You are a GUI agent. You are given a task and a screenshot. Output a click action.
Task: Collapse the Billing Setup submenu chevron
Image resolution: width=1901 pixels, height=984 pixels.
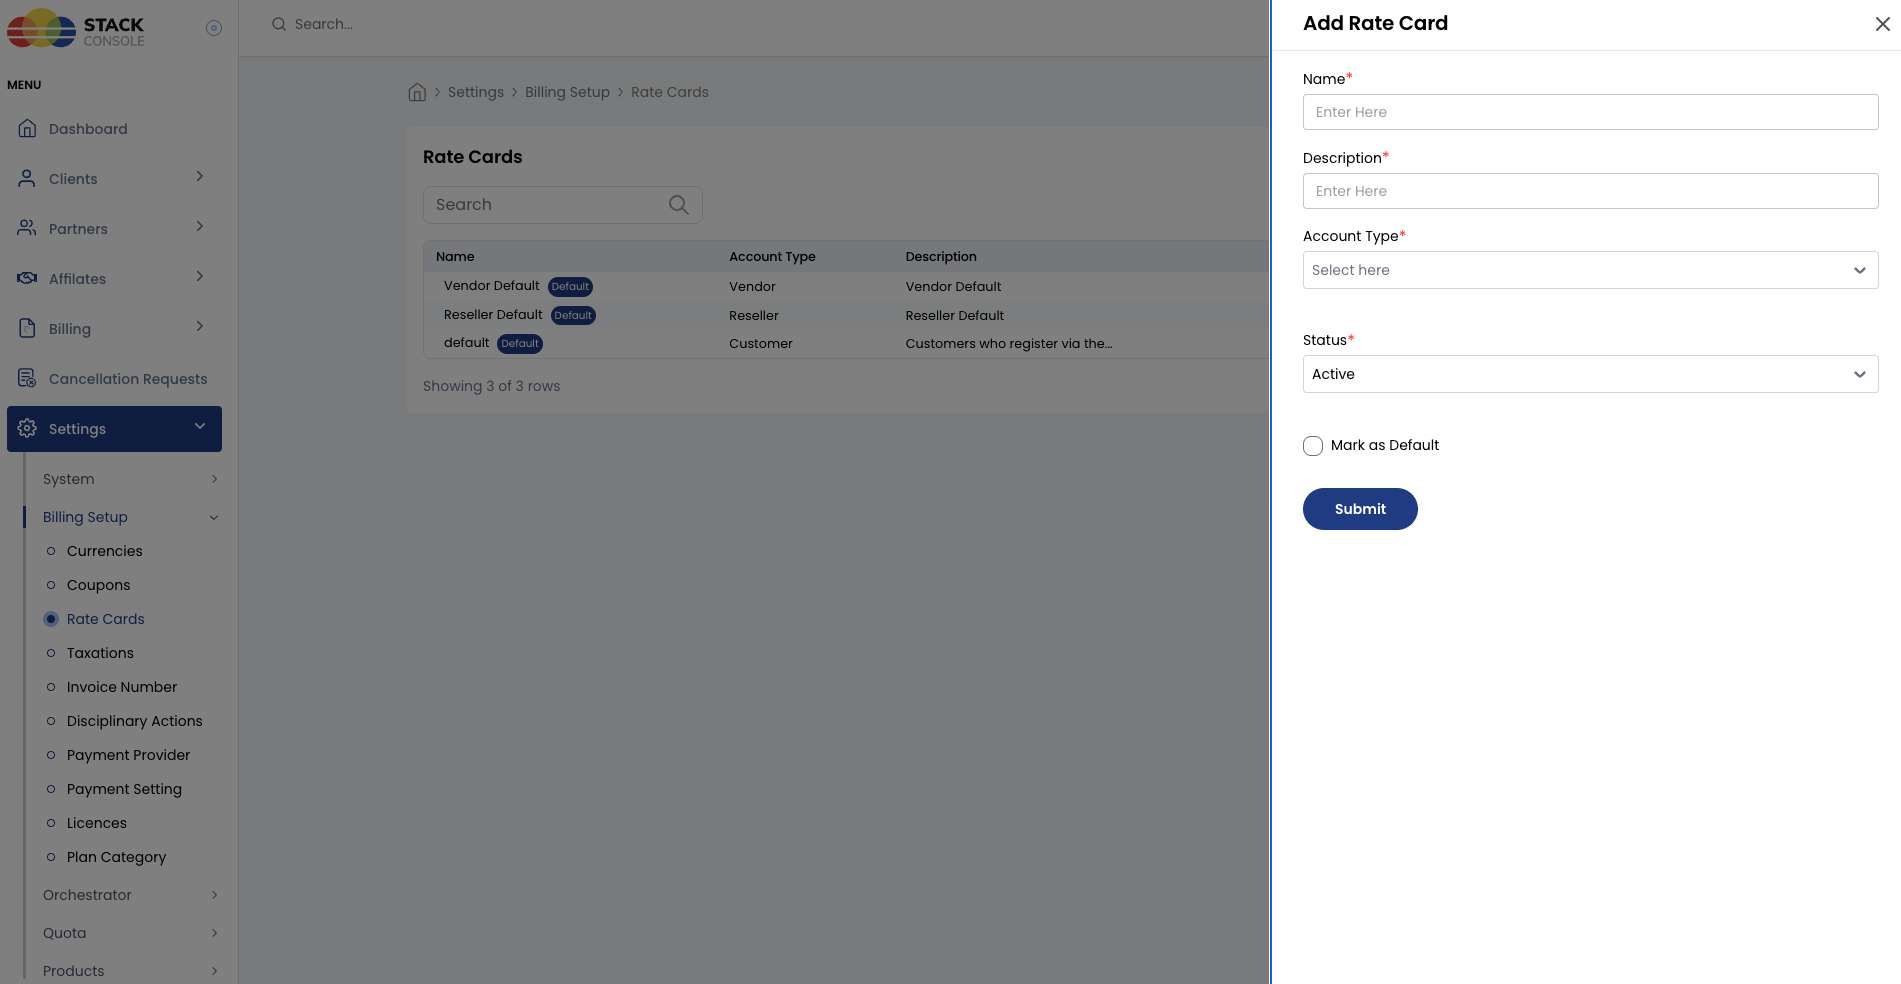click(x=214, y=517)
